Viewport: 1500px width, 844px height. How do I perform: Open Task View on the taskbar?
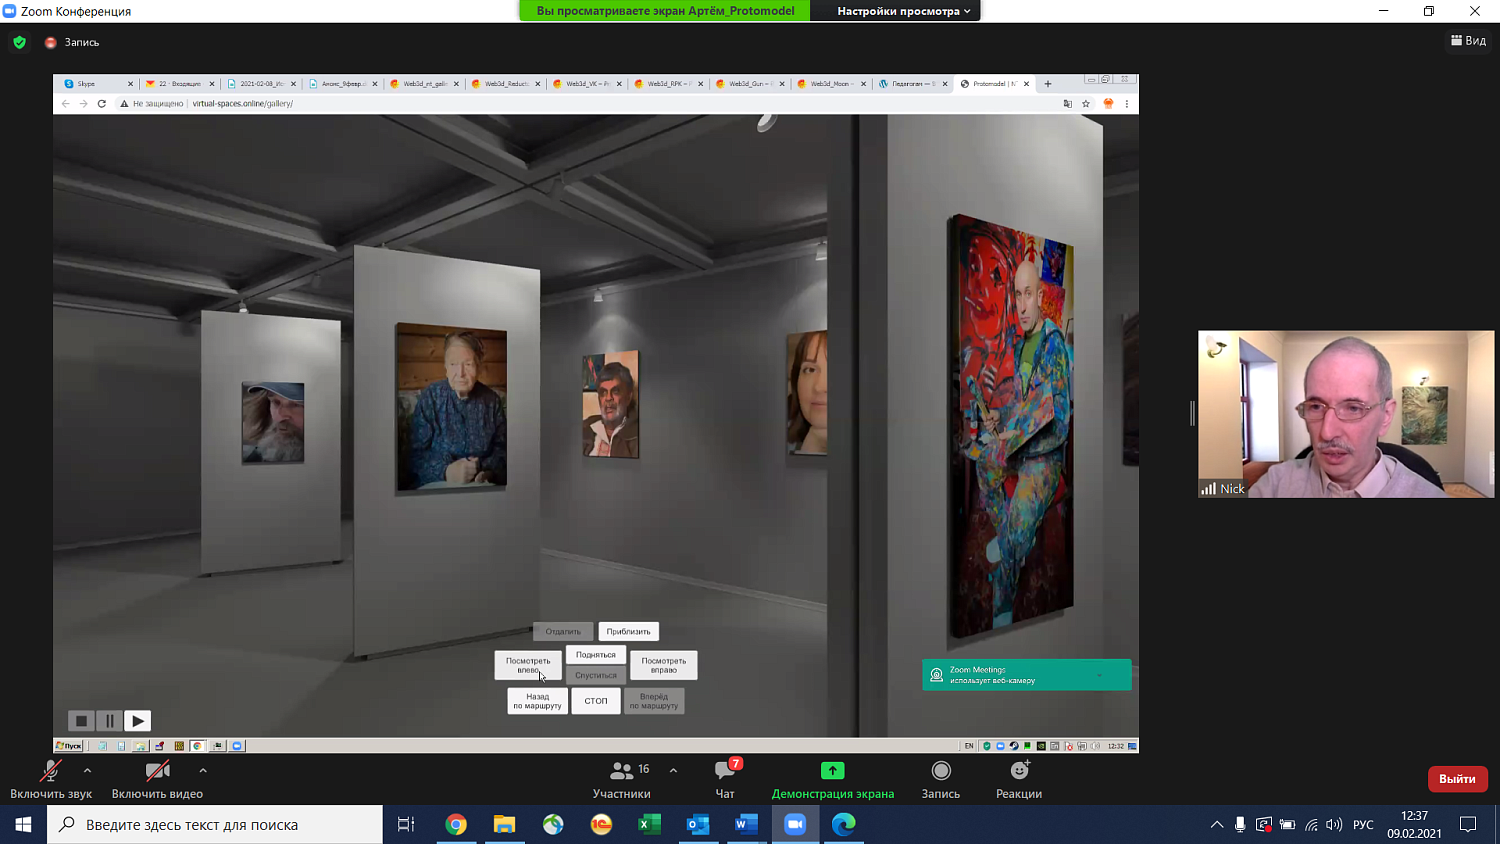tap(406, 825)
